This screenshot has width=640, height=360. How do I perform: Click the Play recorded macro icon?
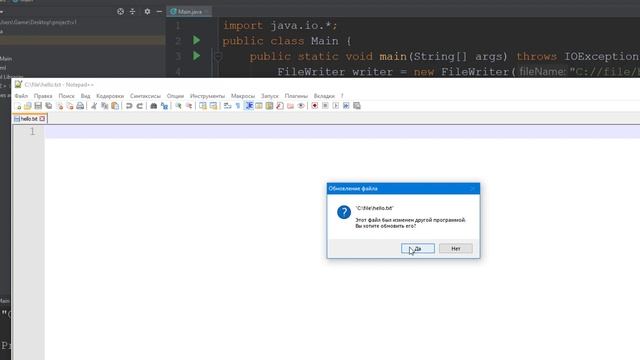point(336,106)
